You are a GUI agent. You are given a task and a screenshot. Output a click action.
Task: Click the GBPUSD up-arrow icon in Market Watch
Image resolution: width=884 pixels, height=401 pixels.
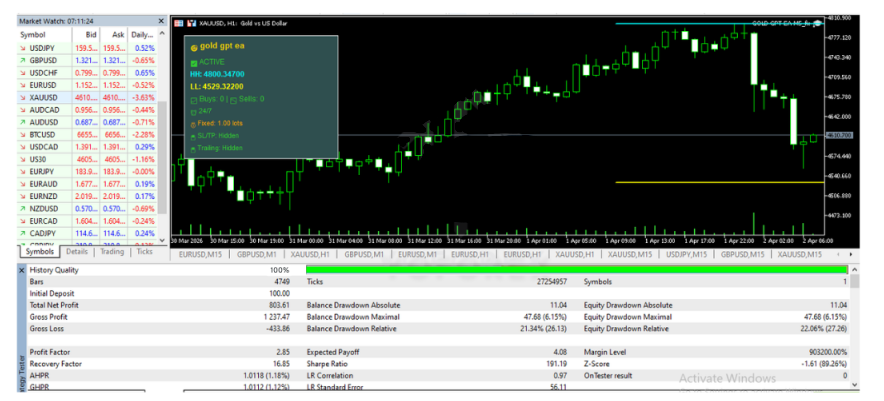click(x=23, y=60)
